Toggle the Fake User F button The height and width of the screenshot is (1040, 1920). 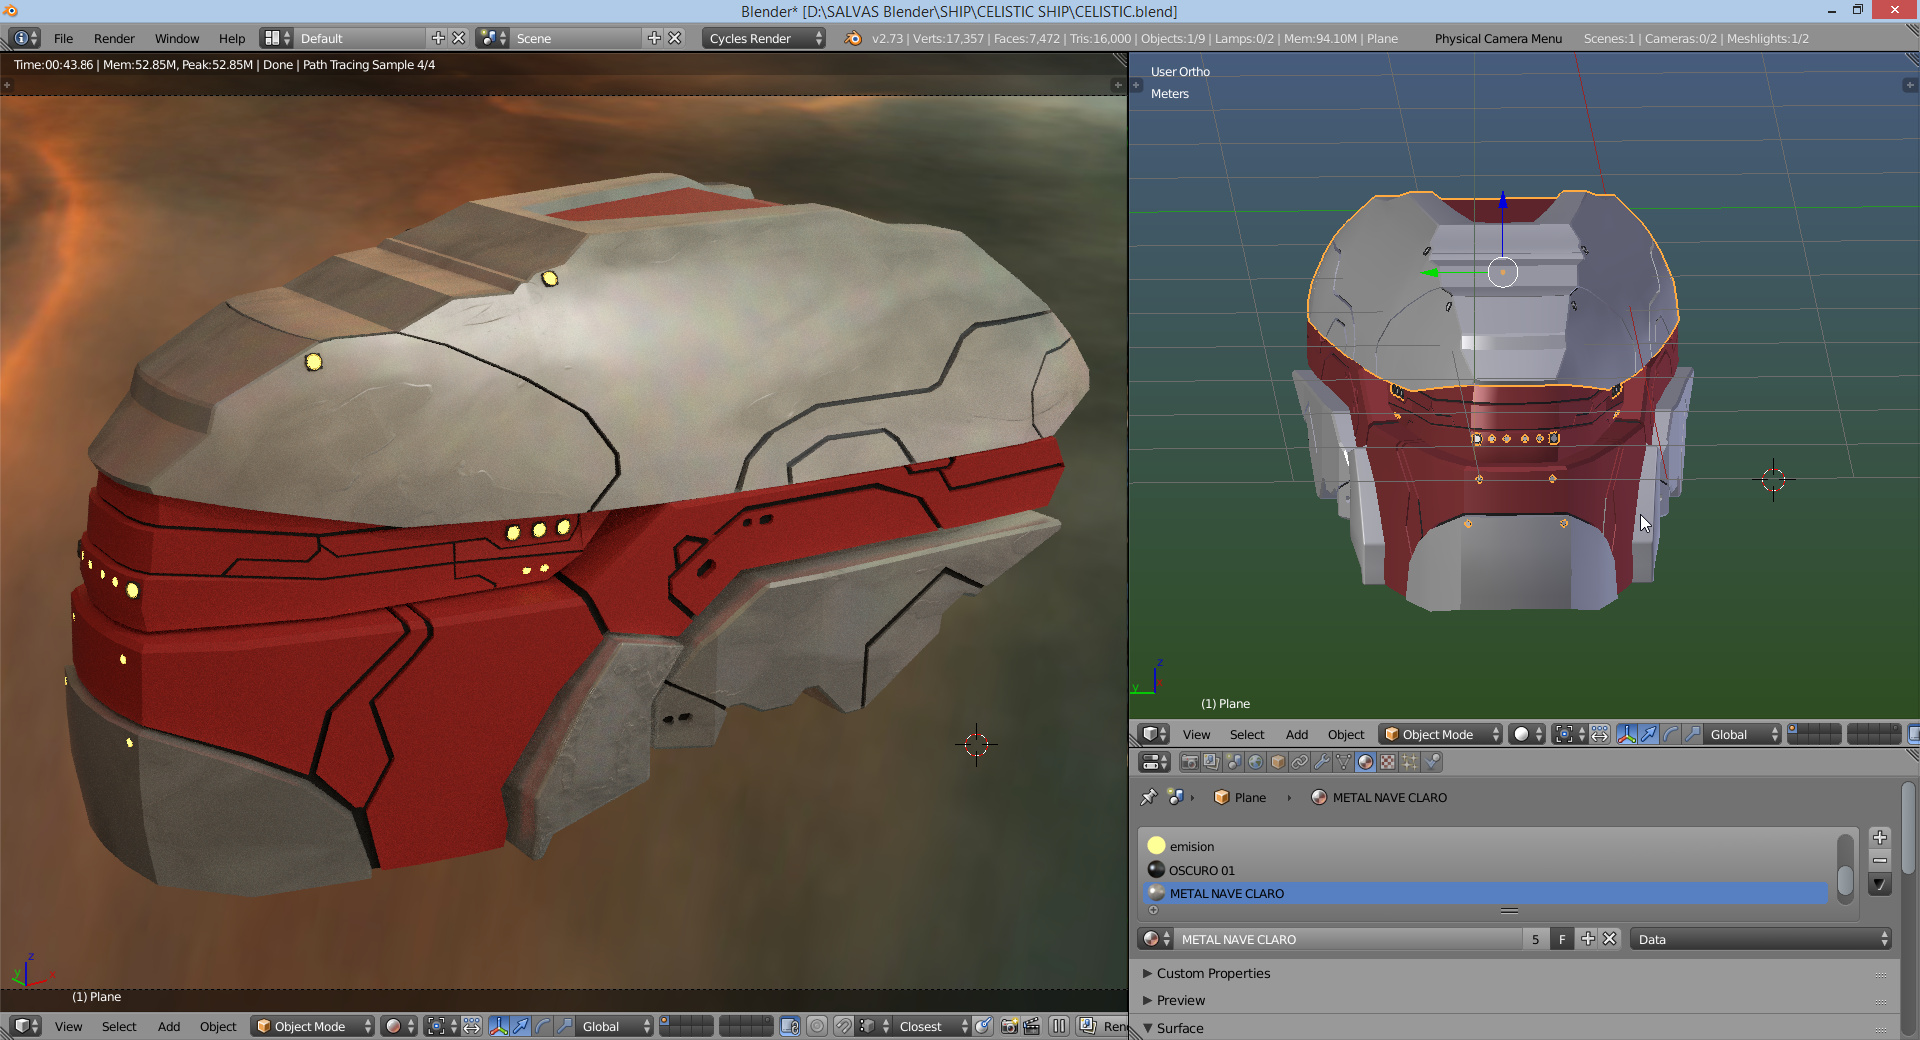(x=1561, y=939)
